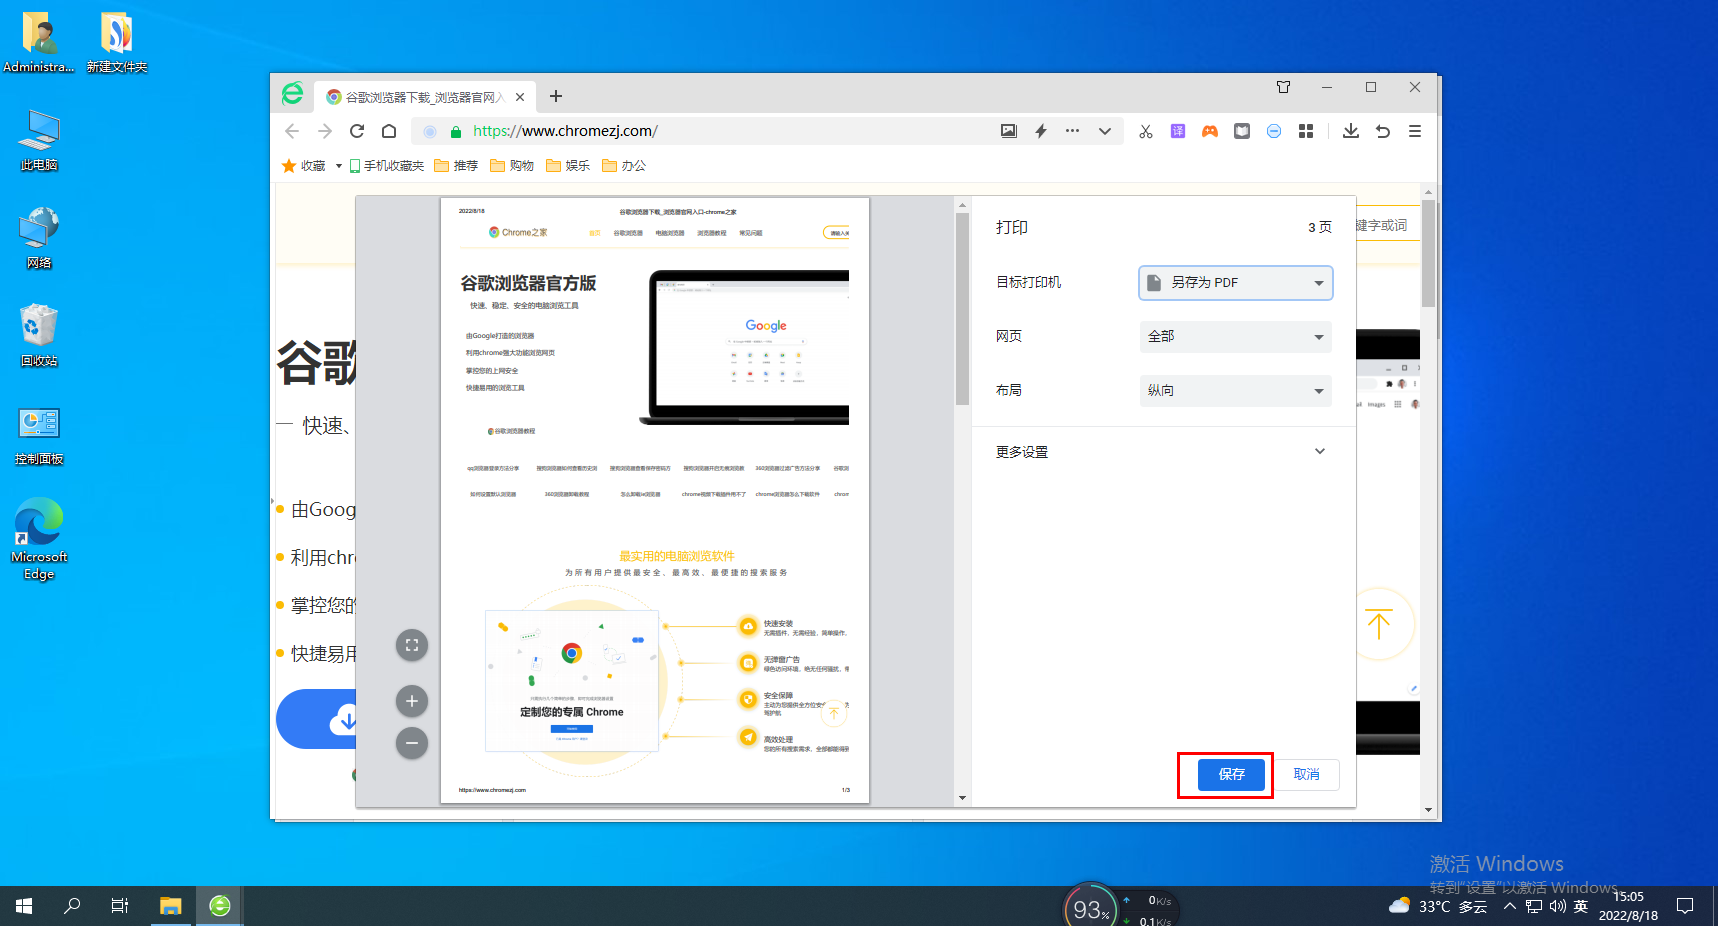The image size is (1718, 926).
Task: Open the taskbar search icon
Action: coord(72,906)
